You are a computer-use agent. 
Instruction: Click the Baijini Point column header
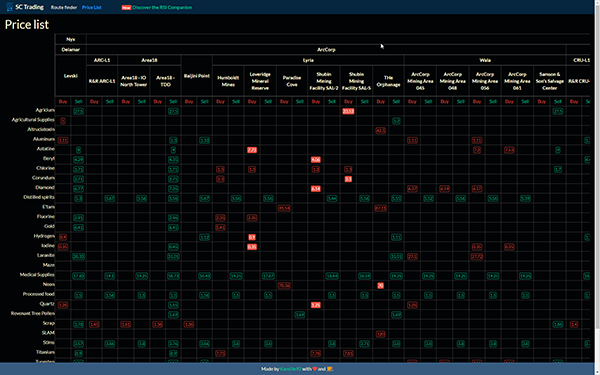pos(197,76)
